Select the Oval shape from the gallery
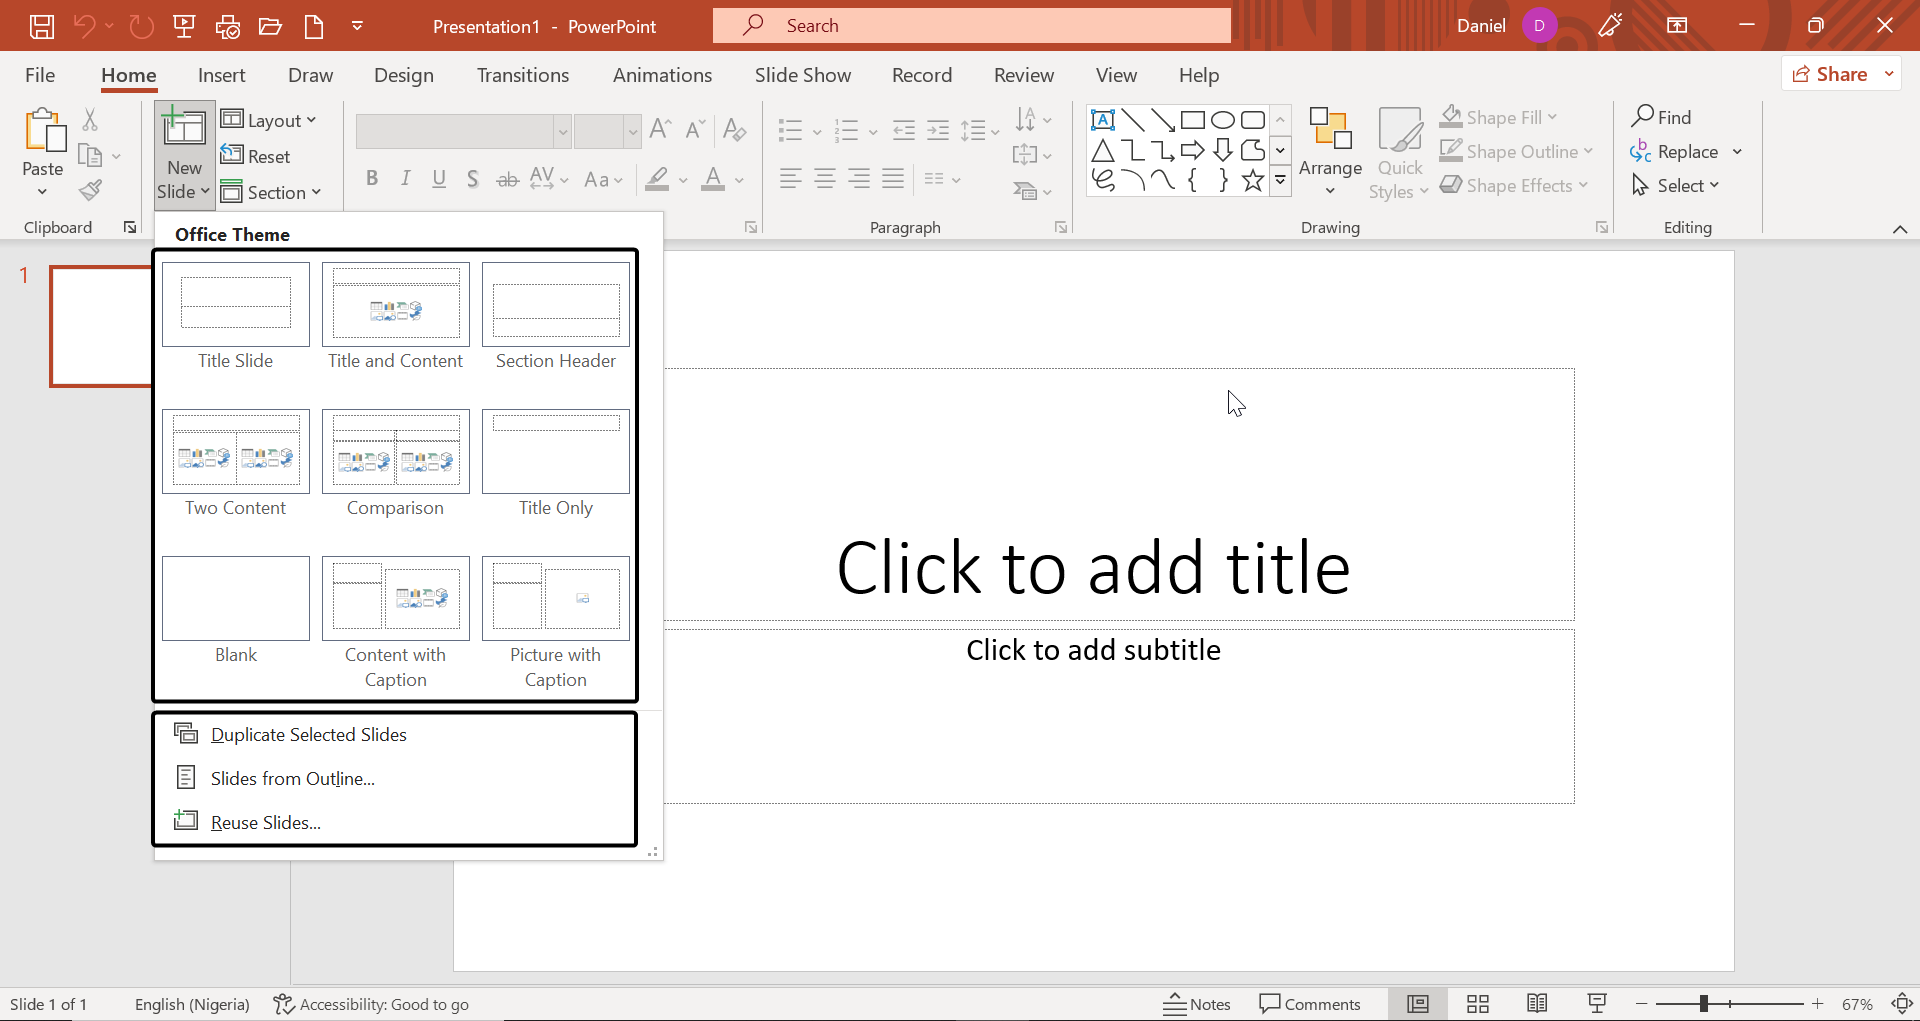The height and width of the screenshot is (1021, 1920). pos(1223,119)
